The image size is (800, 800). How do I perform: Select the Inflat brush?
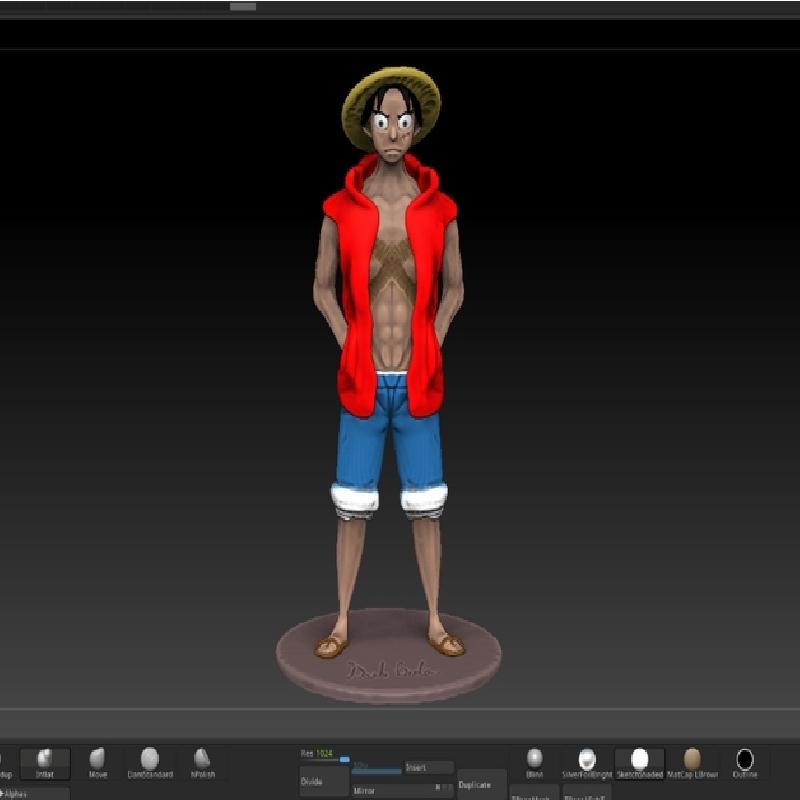coord(45,763)
